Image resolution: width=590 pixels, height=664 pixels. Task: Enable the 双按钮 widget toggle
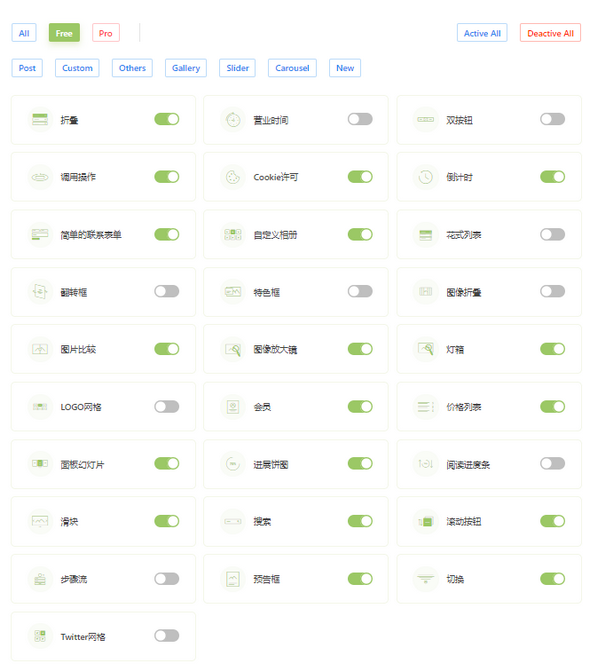(552, 119)
